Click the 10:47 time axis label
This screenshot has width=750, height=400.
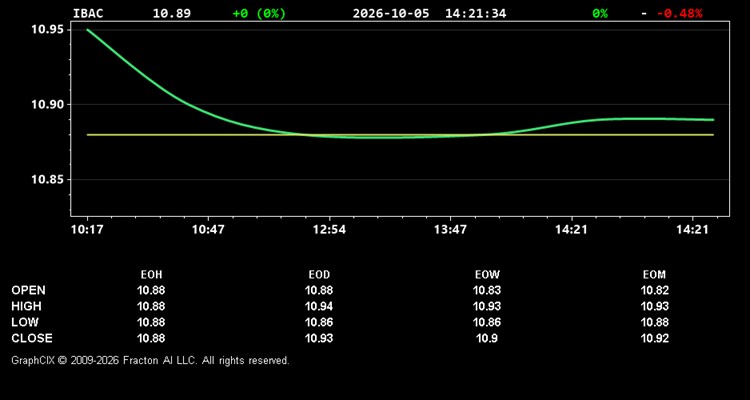coord(208,230)
